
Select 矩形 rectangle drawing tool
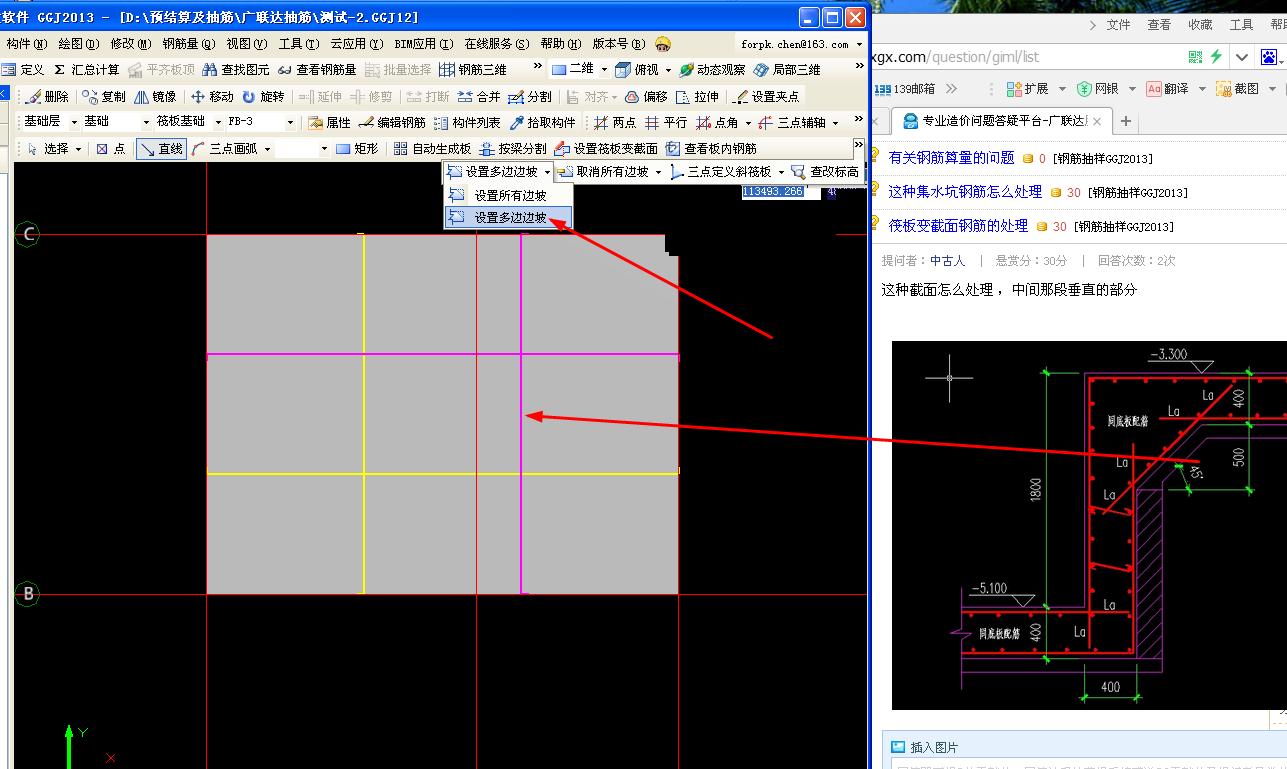point(357,148)
